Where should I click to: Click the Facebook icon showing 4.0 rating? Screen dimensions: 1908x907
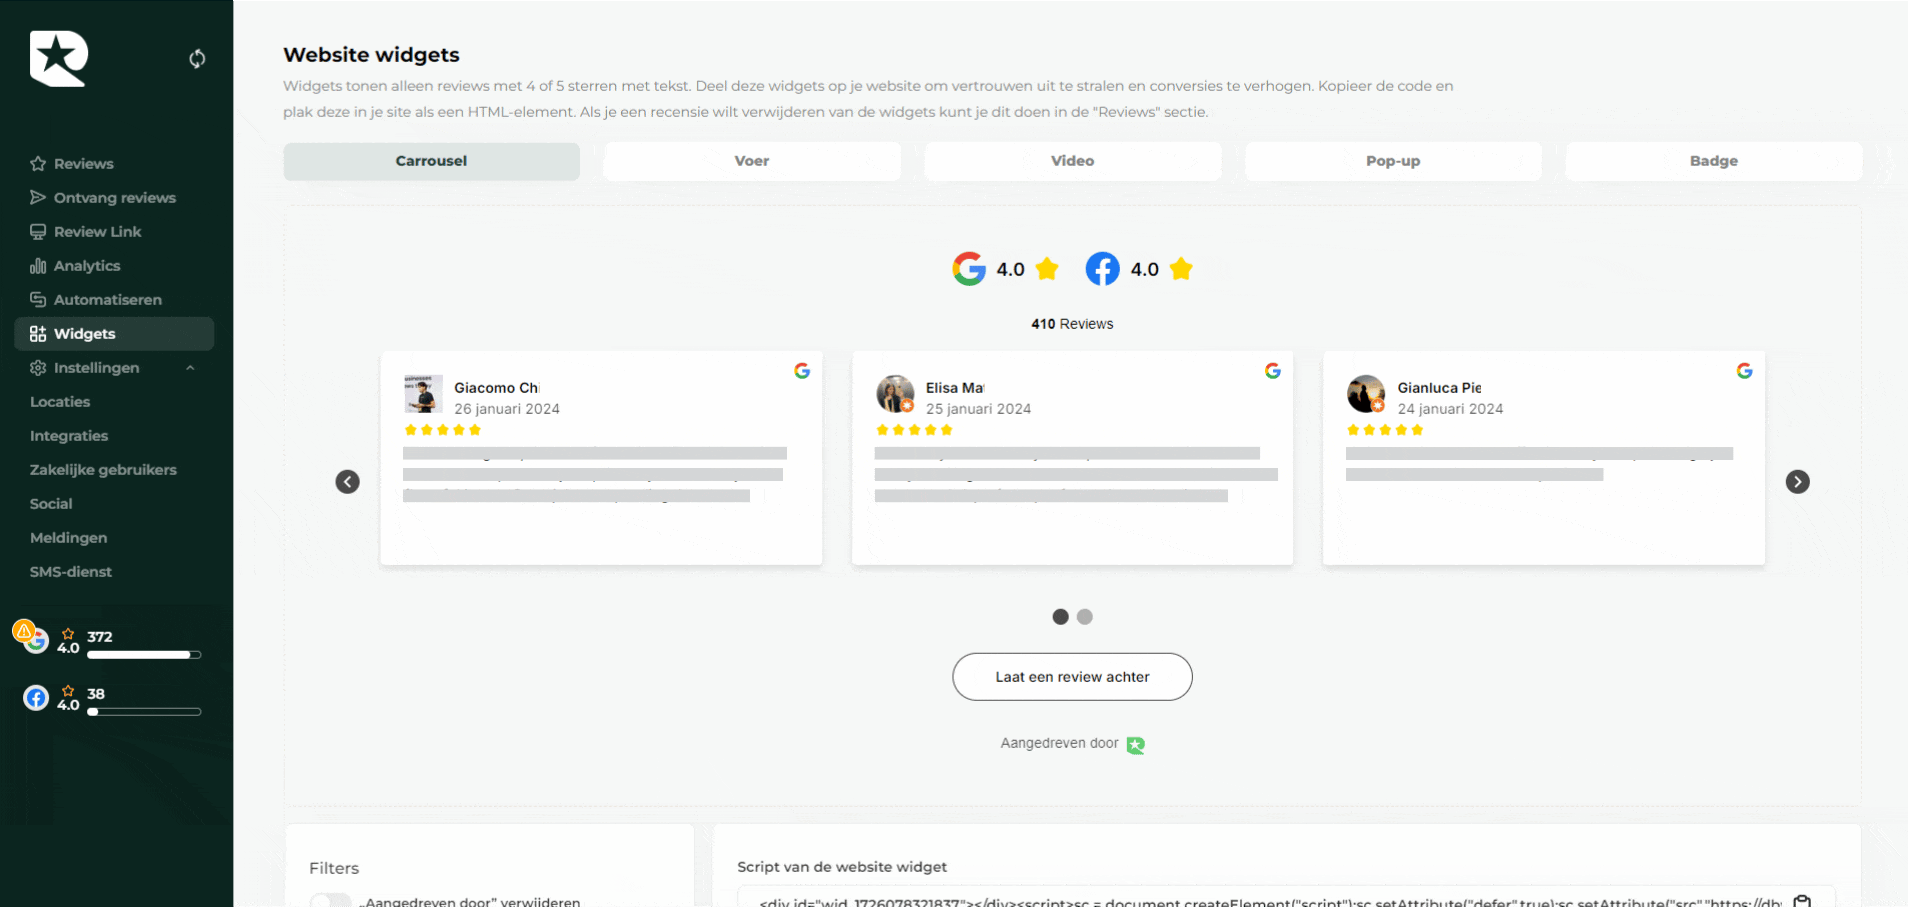click(1101, 268)
